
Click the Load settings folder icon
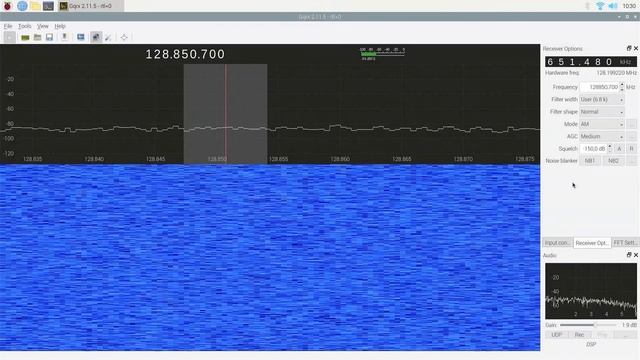[x=38, y=38]
